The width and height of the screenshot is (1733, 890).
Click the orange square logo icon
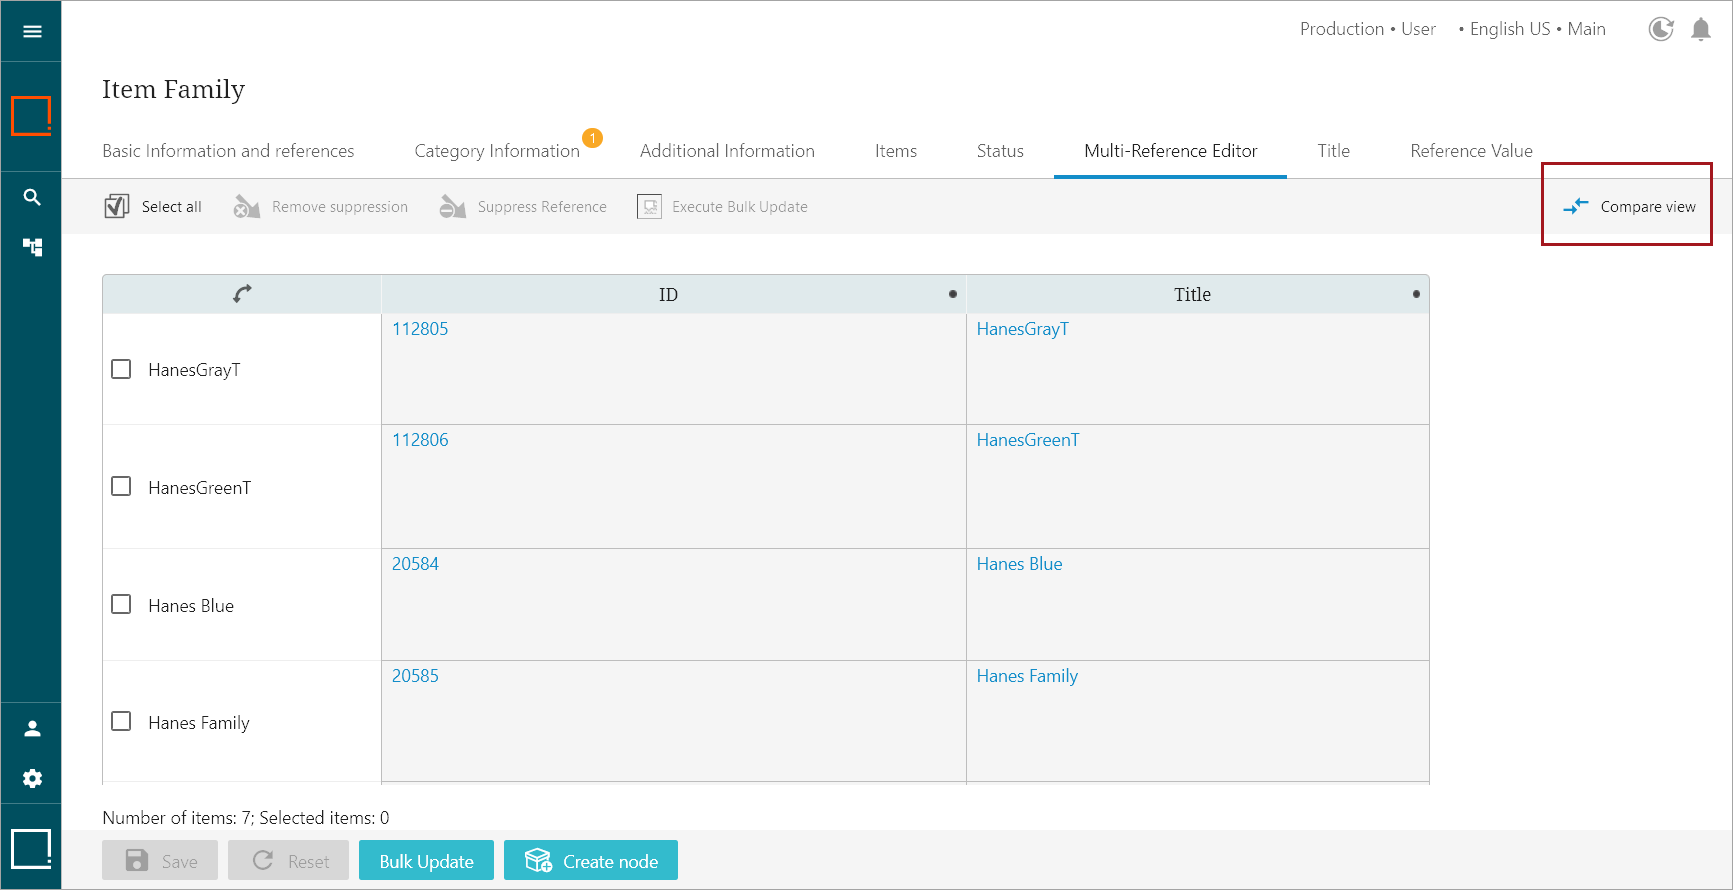(31, 115)
